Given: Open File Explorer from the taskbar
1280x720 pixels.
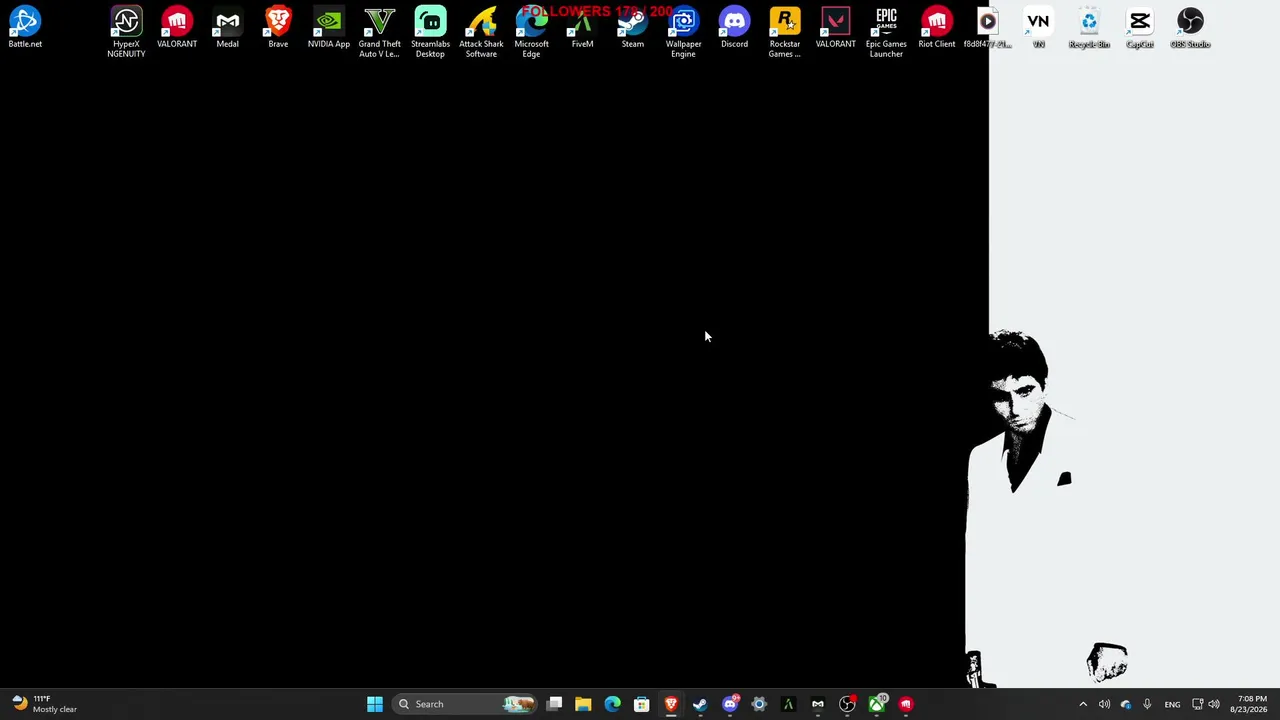Looking at the screenshot, I should (583, 704).
